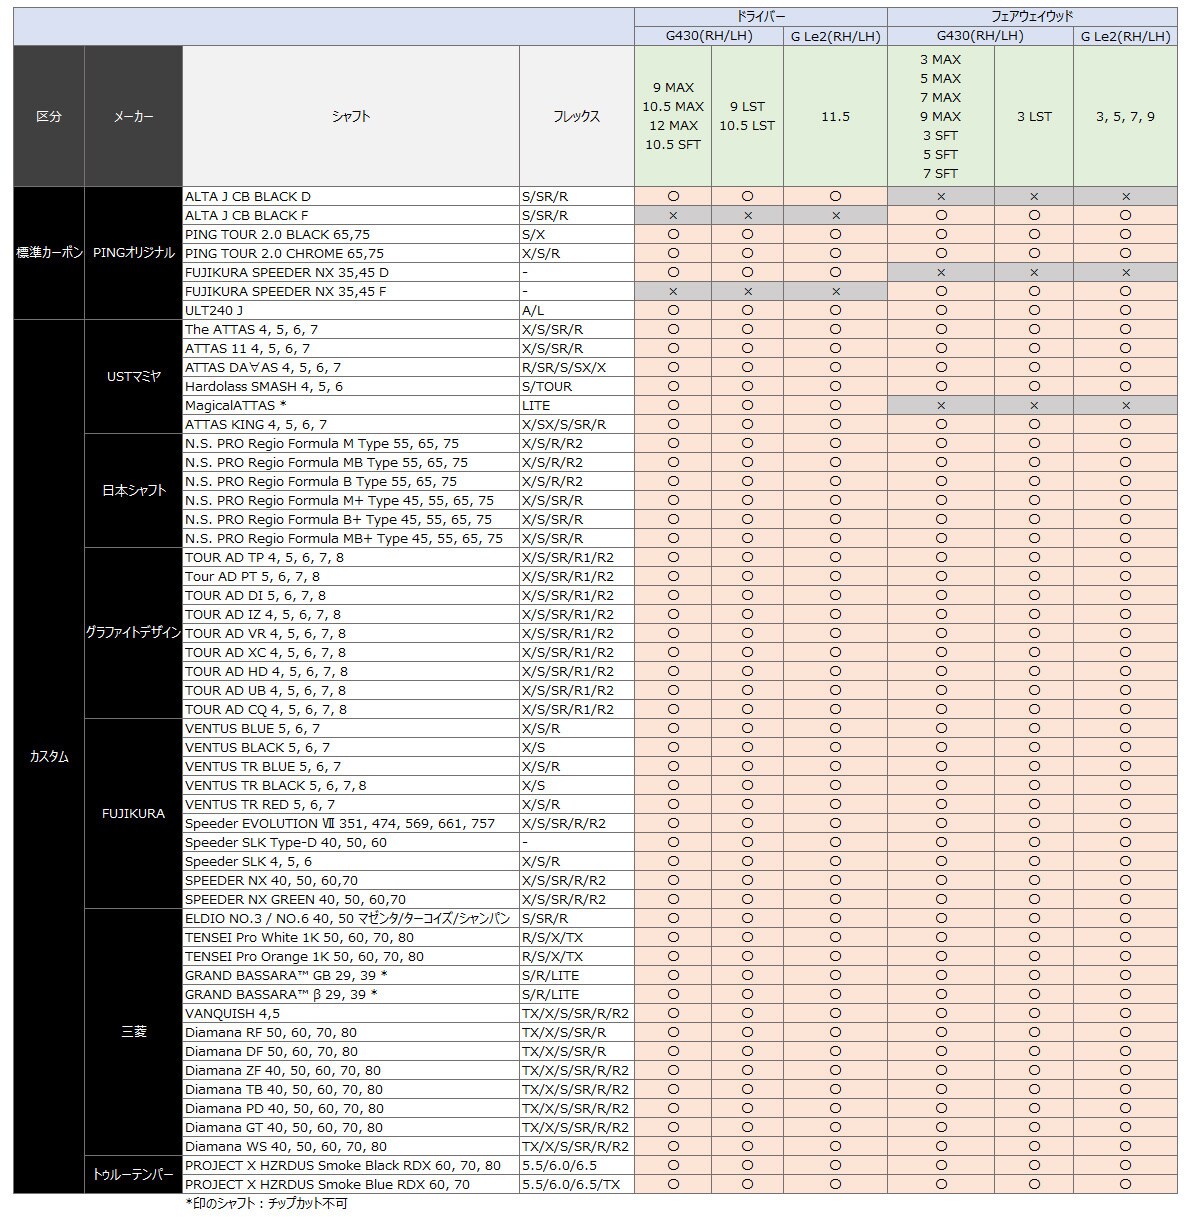The image size is (1191, 1217).
Task: Click the chip-cut footnote *印のシャフト
Action: point(266,1204)
